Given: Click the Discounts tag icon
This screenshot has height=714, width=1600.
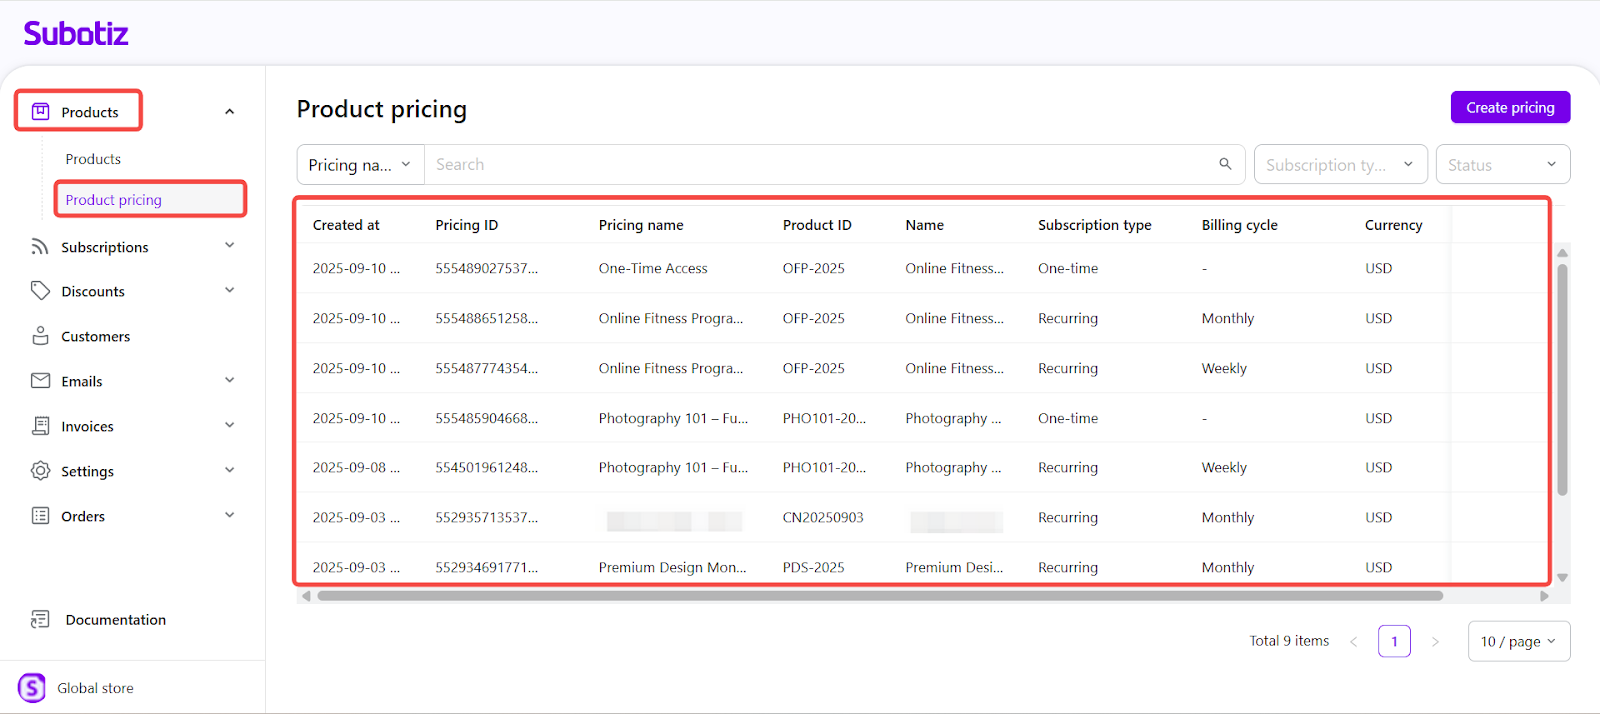Looking at the screenshot, I should pyautogui.click(x=40, y=291).
